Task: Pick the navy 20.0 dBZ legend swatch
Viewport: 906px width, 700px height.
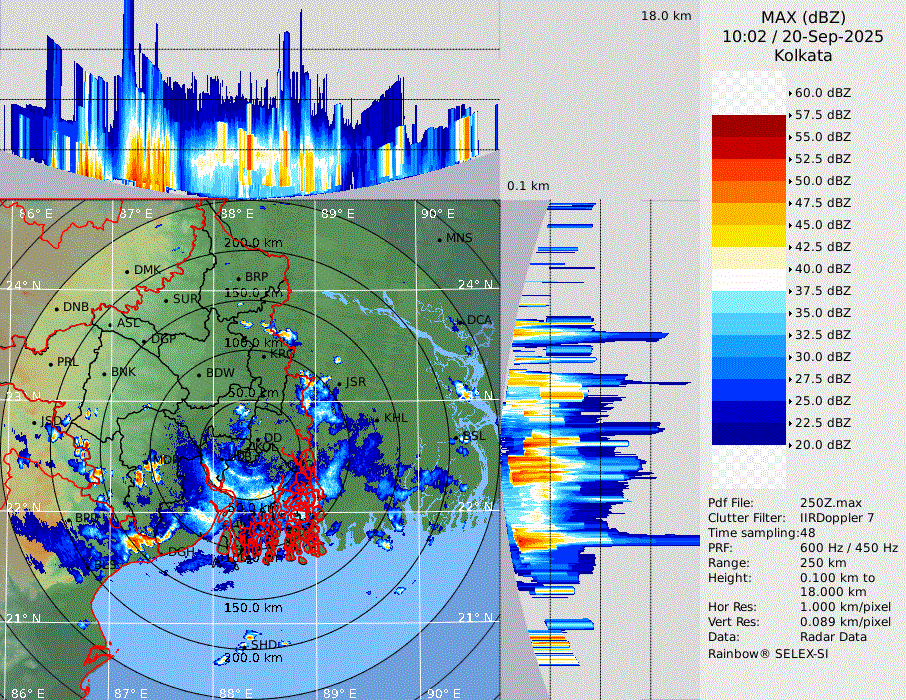Action: 748,434
